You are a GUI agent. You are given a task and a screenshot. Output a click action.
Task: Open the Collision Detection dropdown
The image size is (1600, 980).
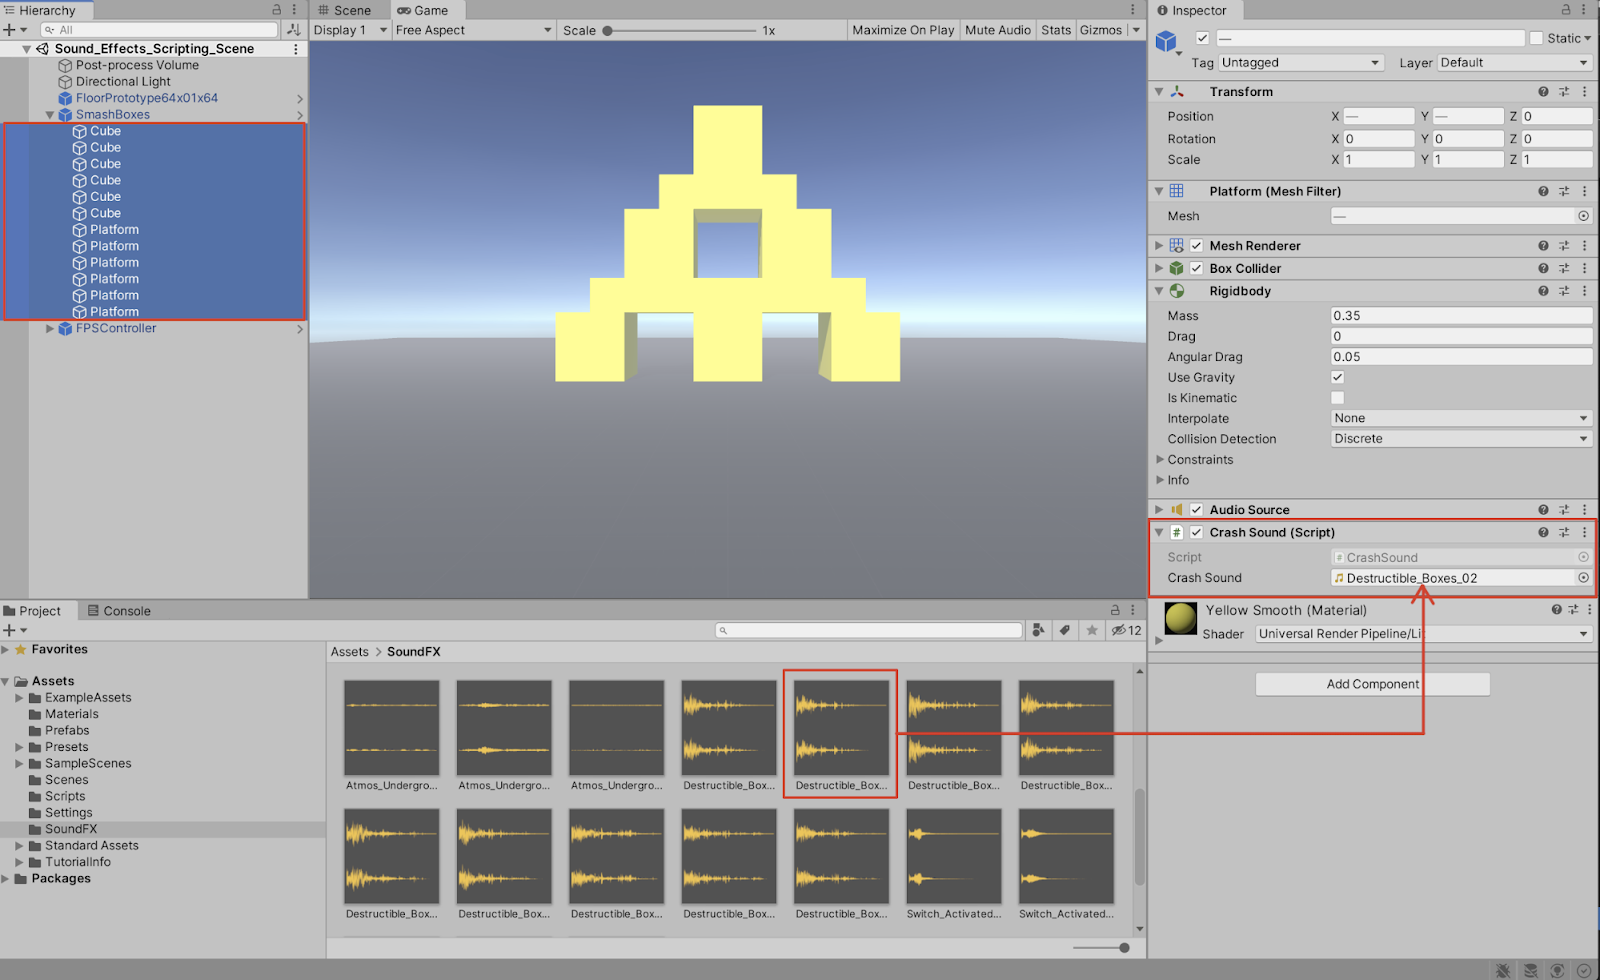pyautogui.click(x=1460, y=439)
